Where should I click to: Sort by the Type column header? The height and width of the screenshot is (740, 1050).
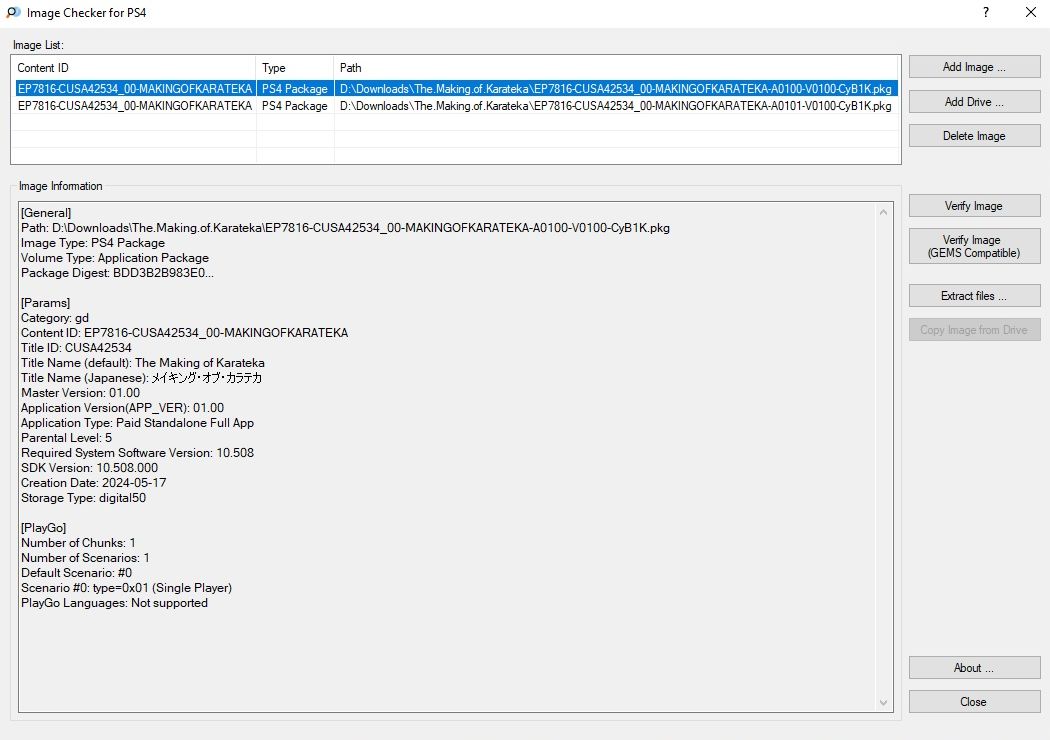[x=295, y=68]
